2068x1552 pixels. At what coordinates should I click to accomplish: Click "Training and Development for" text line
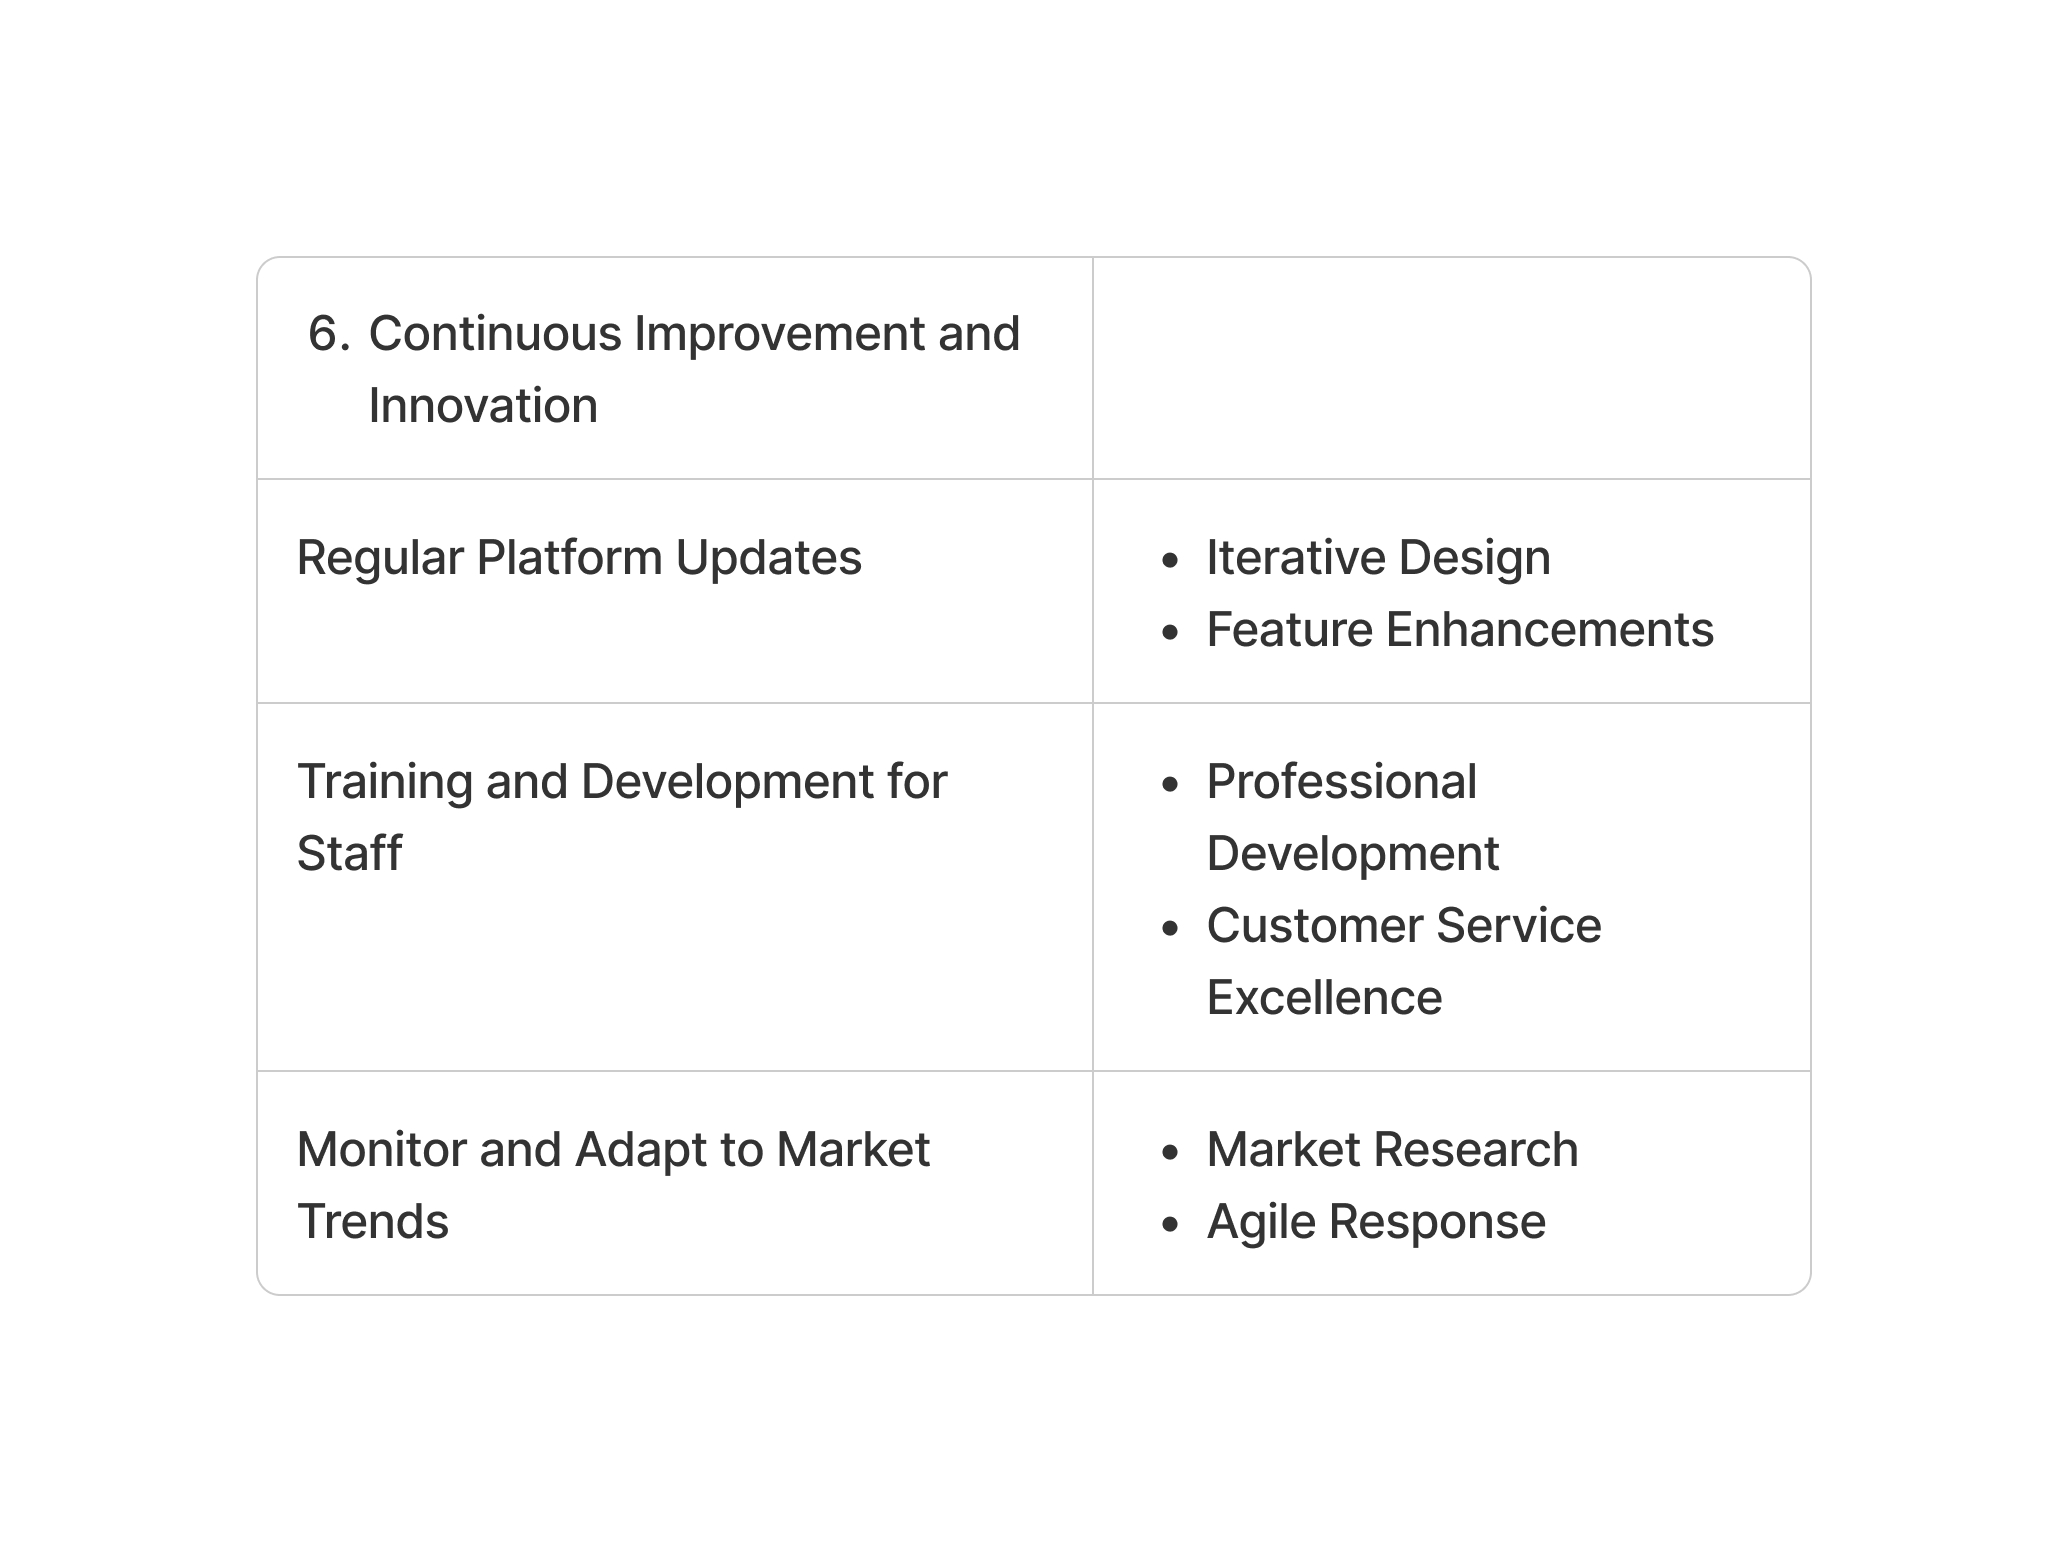click(621, 782)
